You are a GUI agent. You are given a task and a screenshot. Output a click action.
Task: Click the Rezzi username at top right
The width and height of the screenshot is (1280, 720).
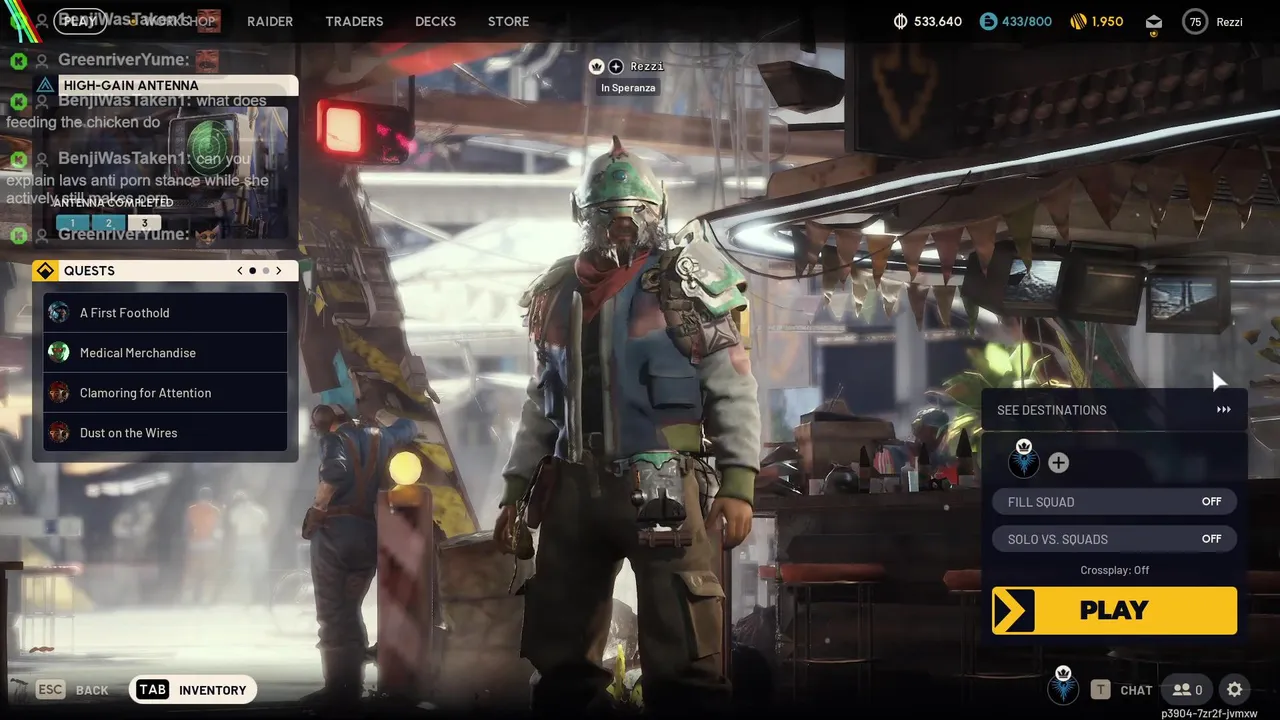1229,21
